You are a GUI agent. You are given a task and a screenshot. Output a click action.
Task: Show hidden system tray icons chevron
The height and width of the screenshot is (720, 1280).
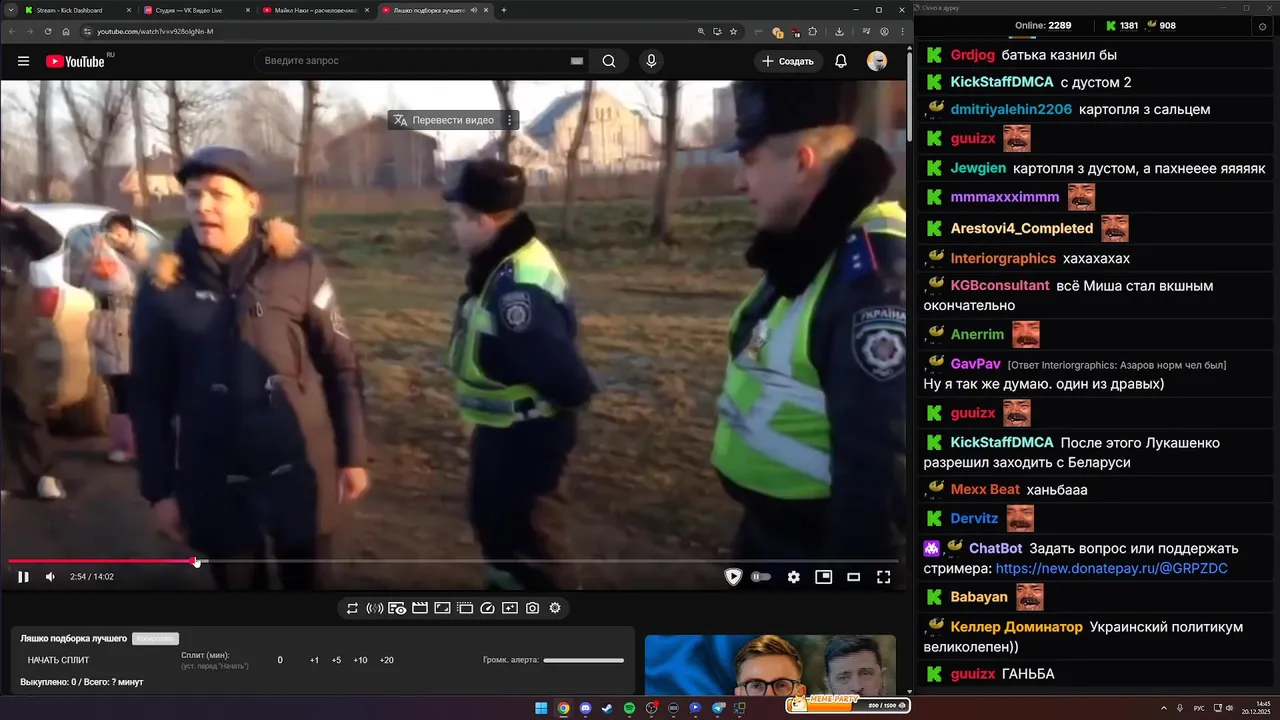(x=1163, y=708)
